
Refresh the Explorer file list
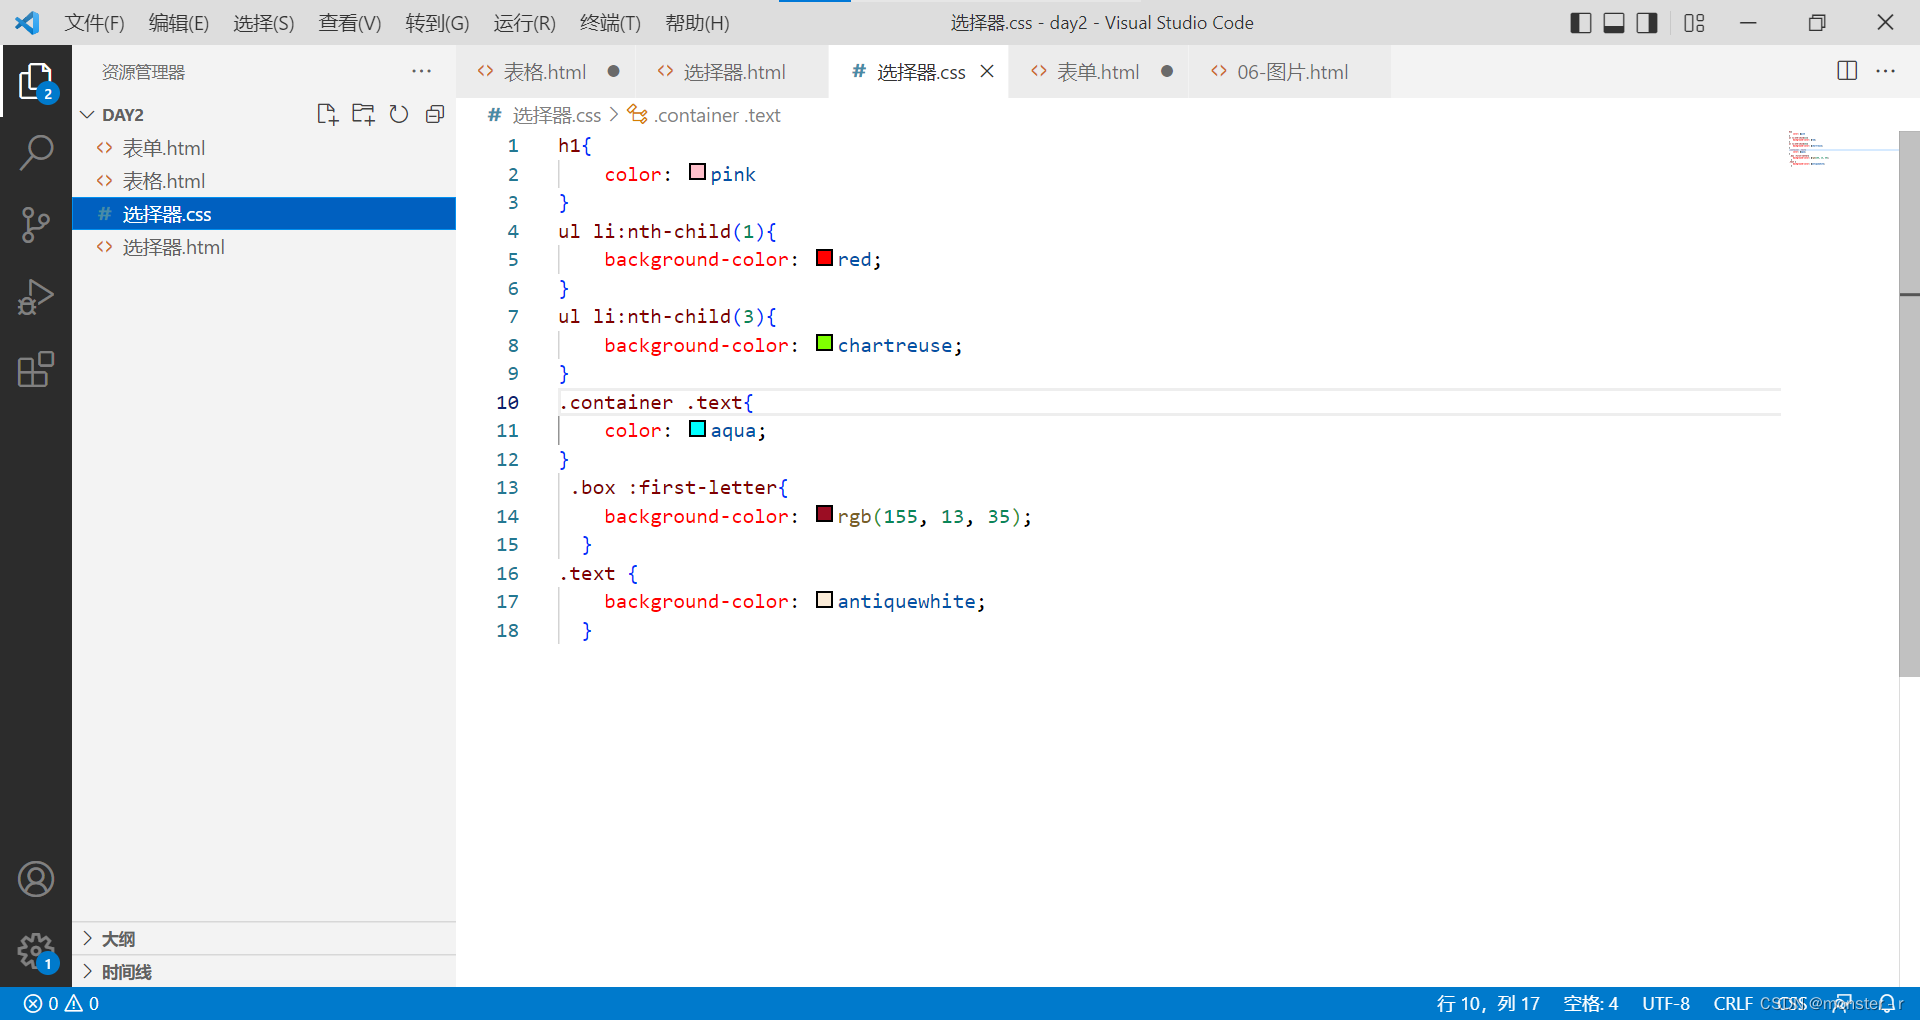coord(399,114)
